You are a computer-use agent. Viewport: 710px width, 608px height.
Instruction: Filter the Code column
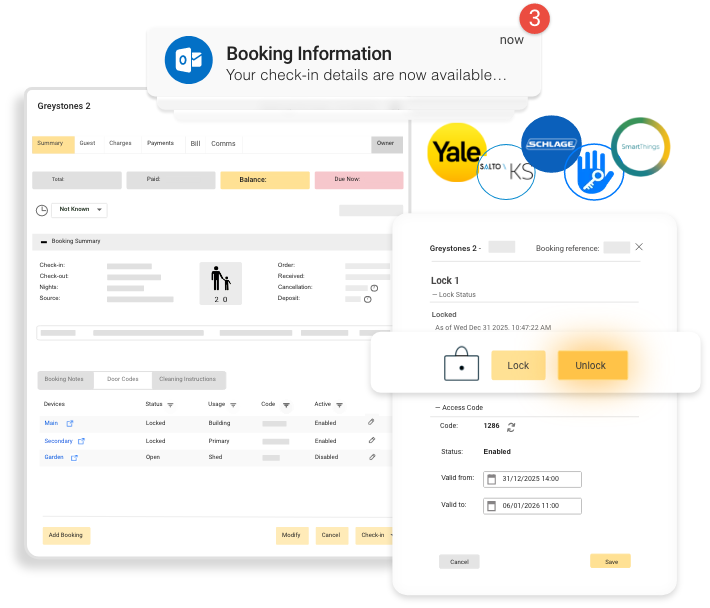click(286, 405)
